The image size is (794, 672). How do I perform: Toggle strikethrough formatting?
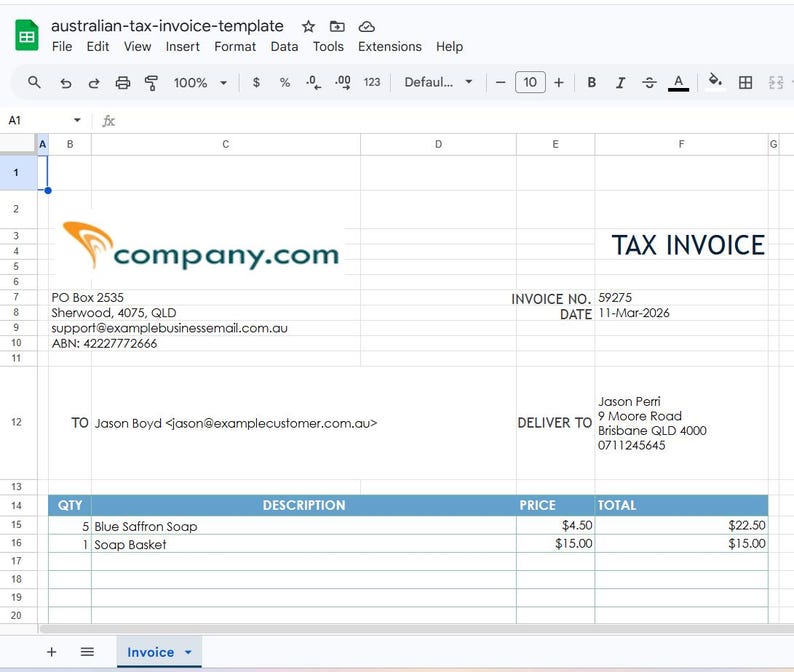(649, 83)
